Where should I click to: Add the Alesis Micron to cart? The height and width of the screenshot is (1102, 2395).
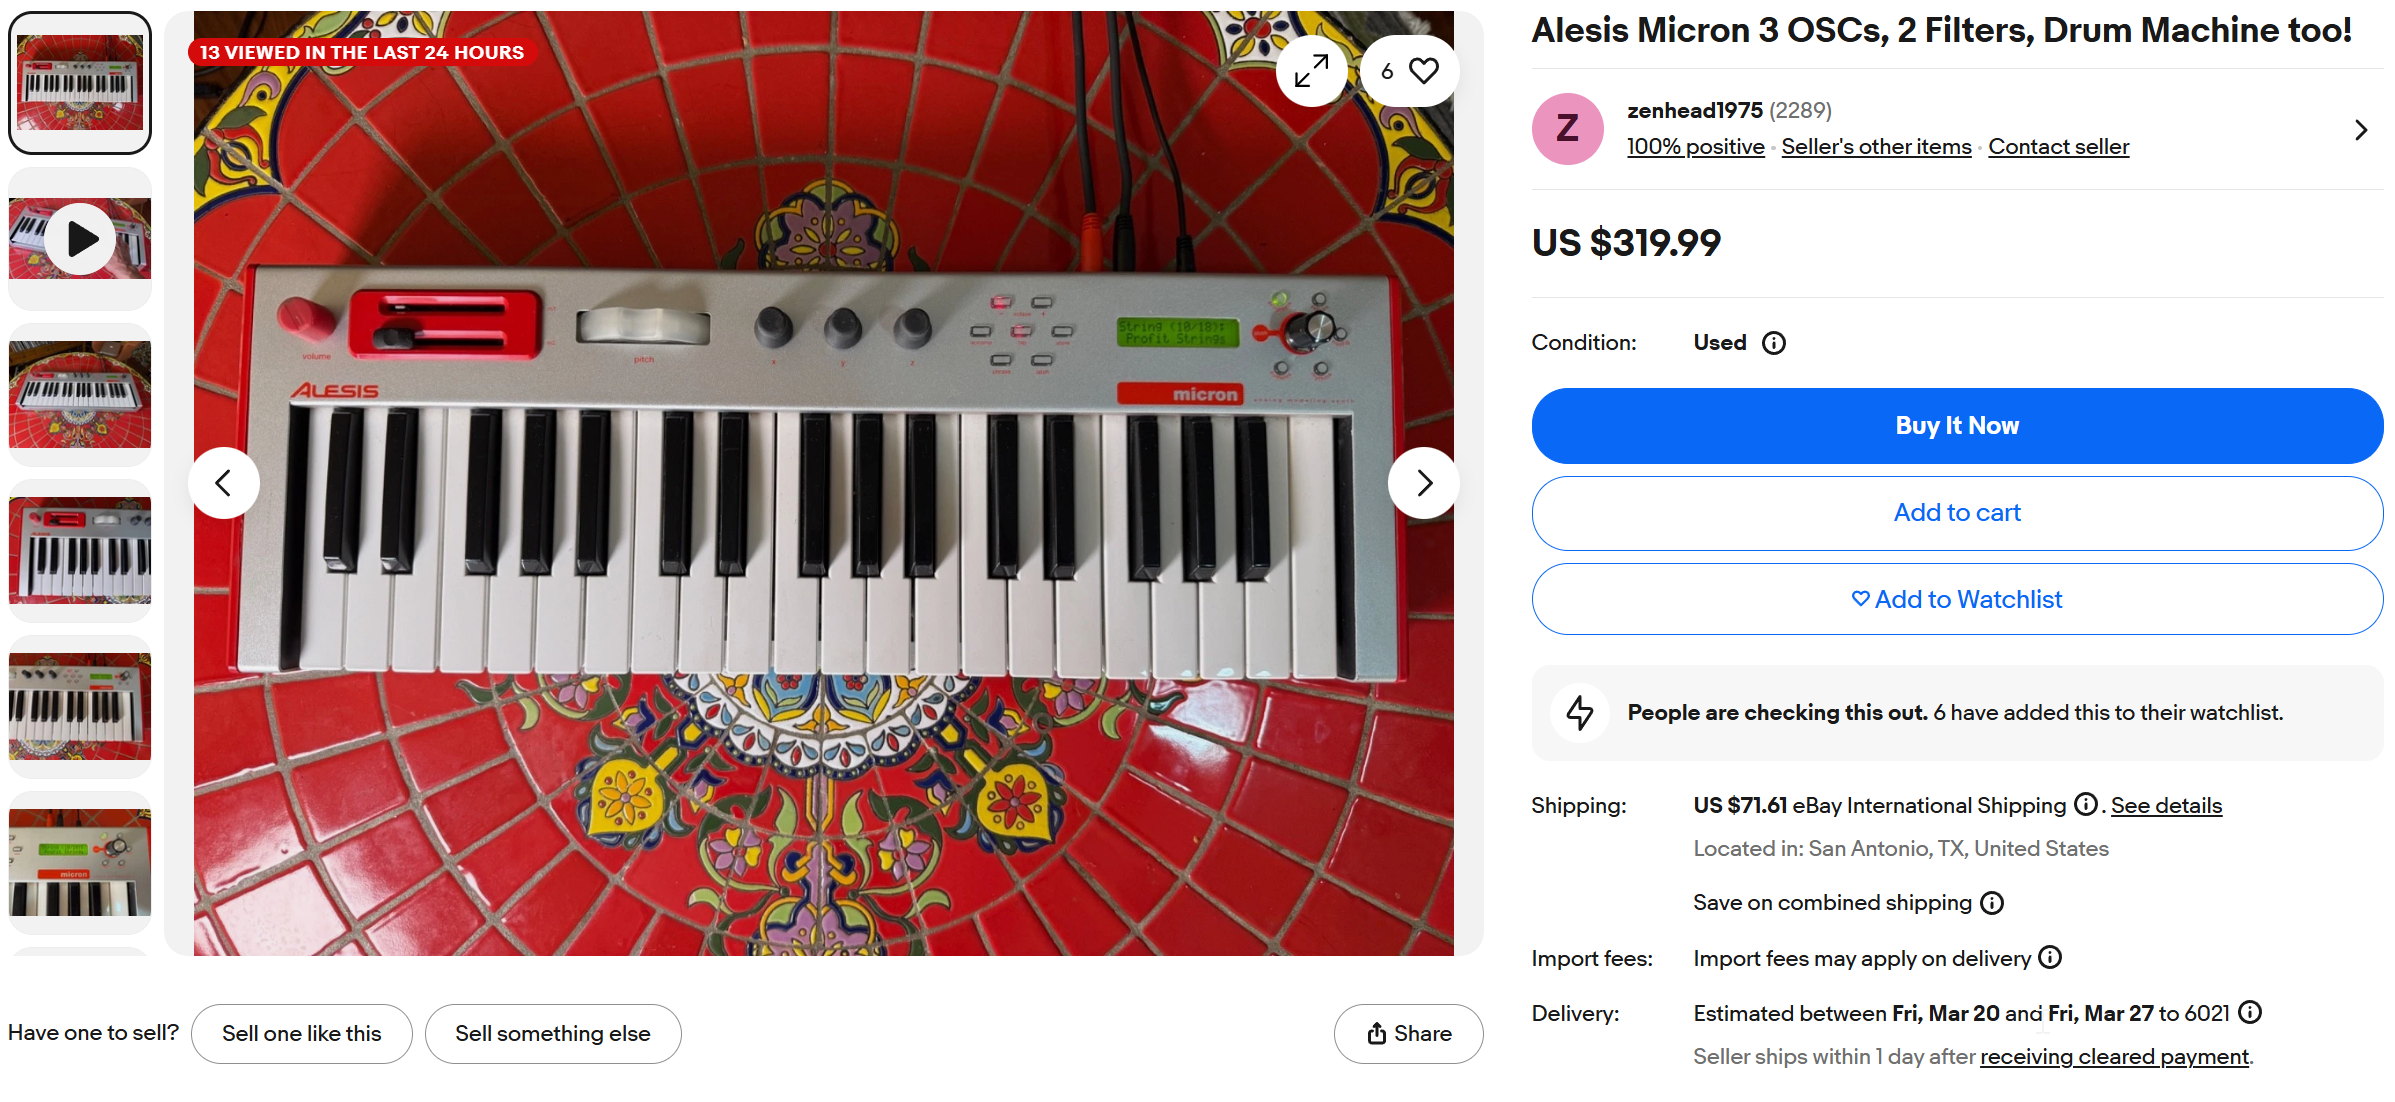(x=1957, y=513)
